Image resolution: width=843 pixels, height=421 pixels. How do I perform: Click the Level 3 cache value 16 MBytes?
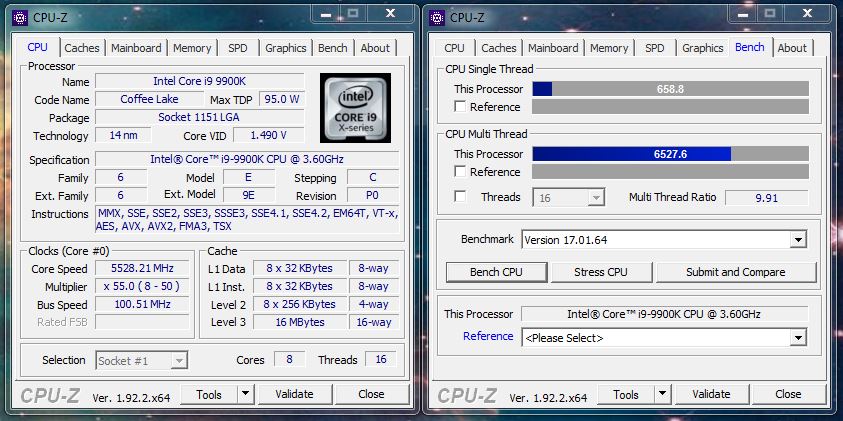point(299,322)
